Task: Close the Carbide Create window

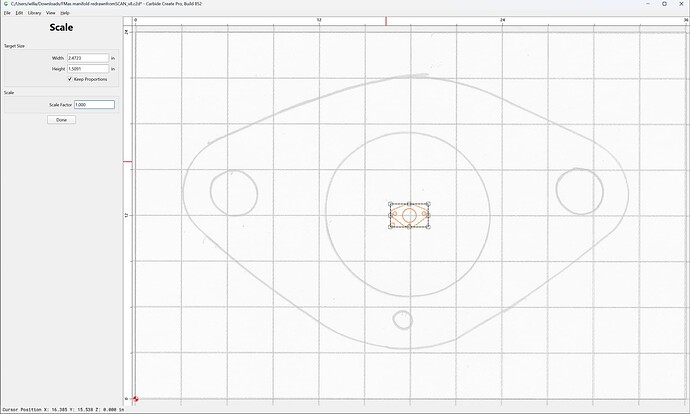Action: pos(682,4)
